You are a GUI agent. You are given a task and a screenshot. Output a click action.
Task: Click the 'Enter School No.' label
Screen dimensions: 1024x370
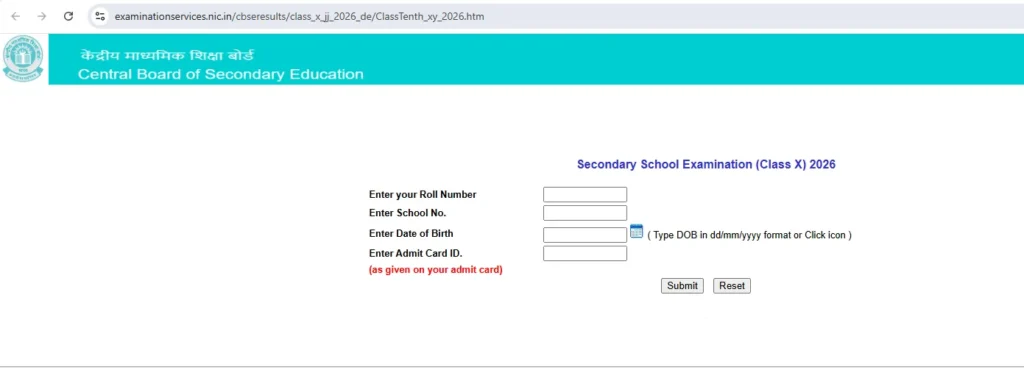point(408,213)
